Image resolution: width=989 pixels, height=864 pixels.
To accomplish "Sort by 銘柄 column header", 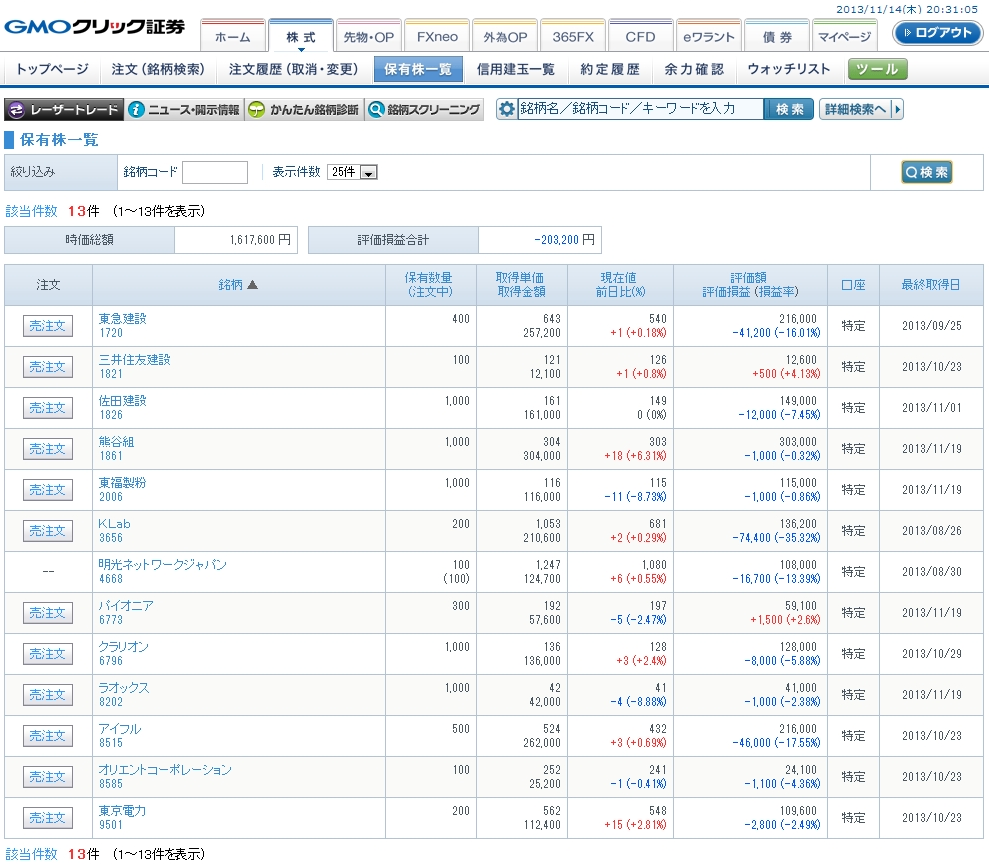I will click(238, 285).
